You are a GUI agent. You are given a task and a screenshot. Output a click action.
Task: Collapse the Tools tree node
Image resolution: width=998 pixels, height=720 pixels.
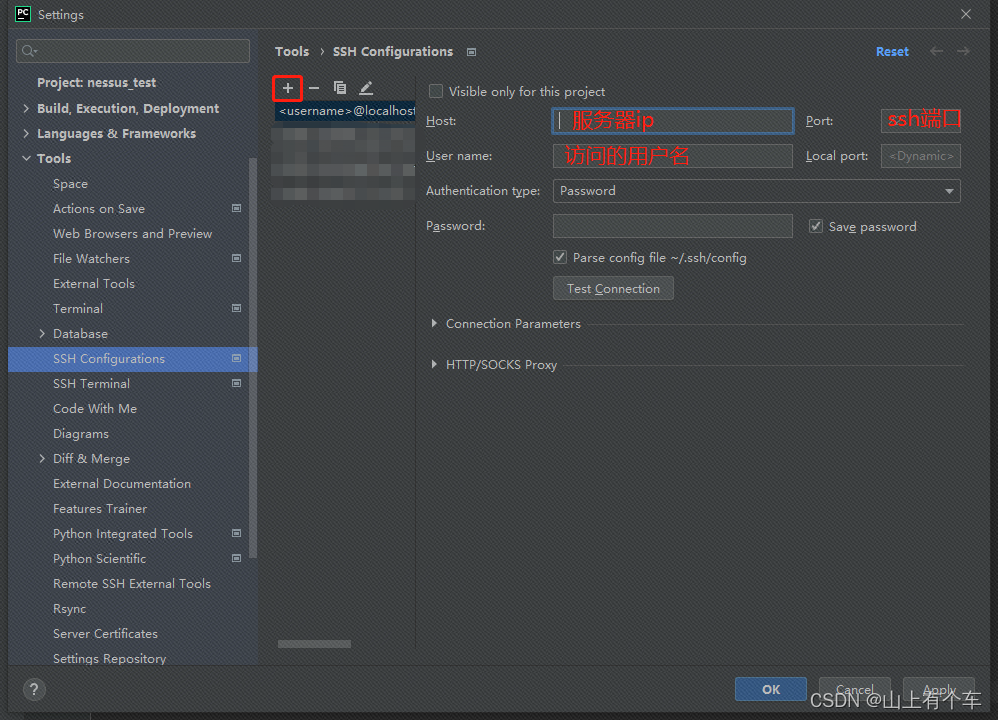click(26, 159)
